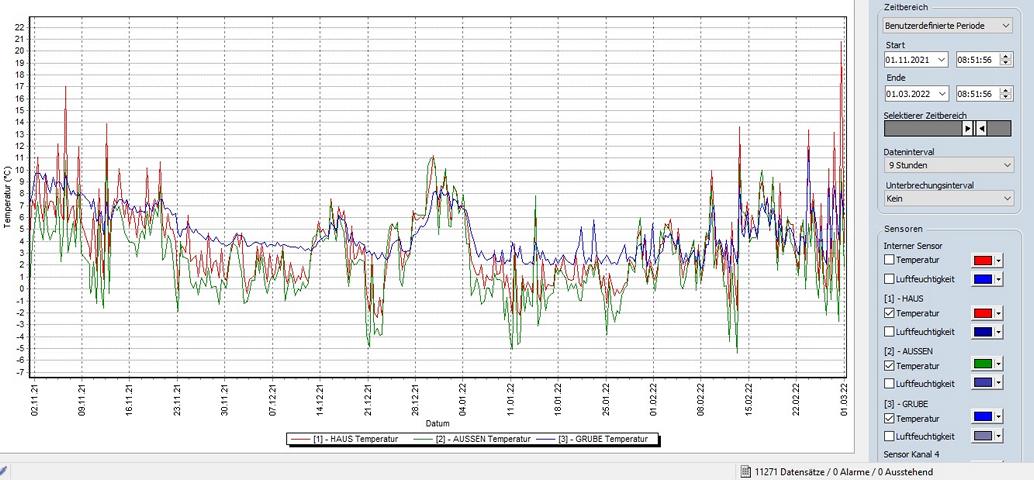Open the gray color picker for GRUBE Luftfeuchtigkeit
This screenshot has height=480, width=1034.
pos(987,435)
